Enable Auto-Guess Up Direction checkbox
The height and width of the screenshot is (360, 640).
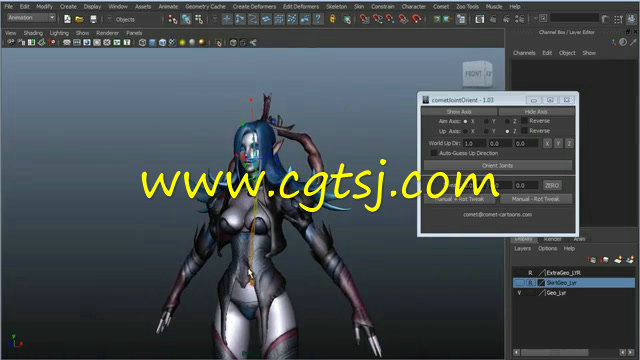(434, 153)
